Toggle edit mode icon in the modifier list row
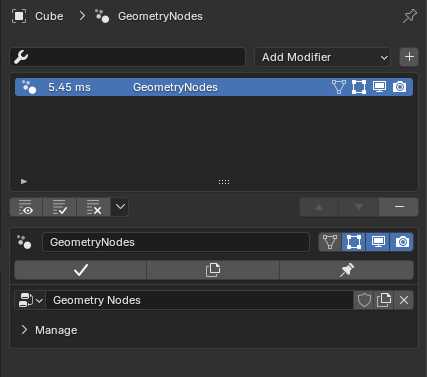The image size is (427, 377). pos(359,87)
